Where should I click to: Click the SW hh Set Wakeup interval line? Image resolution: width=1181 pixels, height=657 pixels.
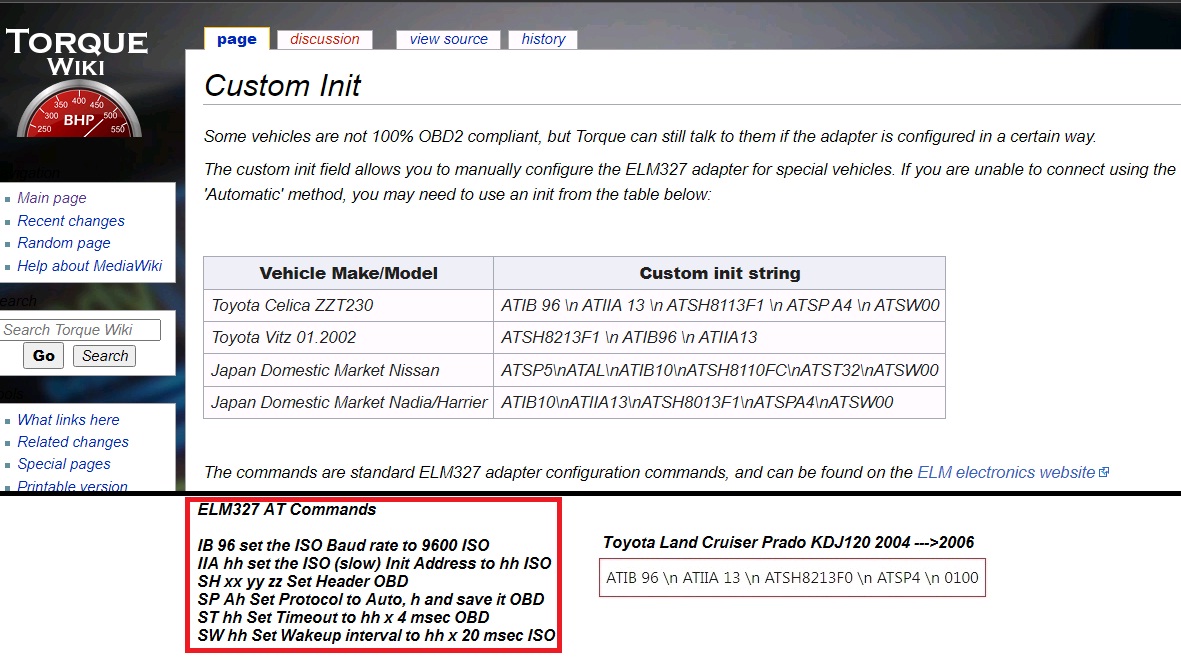pos(376,636)
